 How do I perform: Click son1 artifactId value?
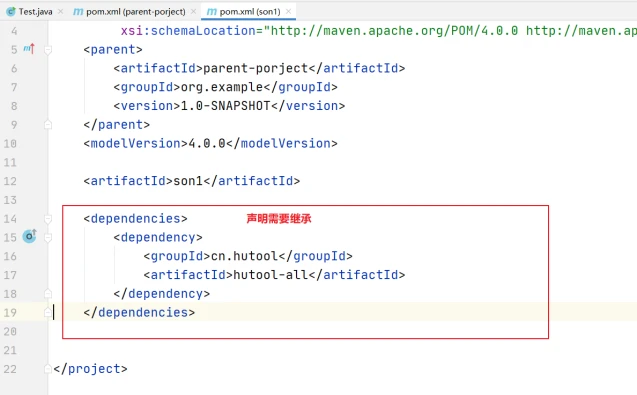[188, 181]
